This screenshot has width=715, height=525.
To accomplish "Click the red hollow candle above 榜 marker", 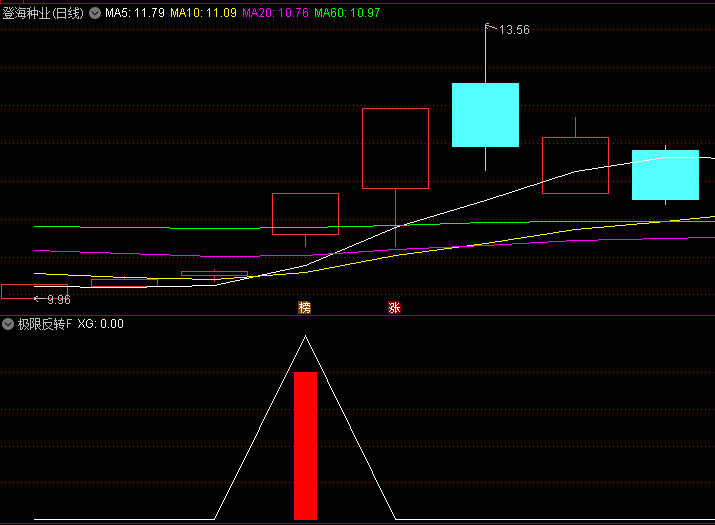I will [305, 214].
